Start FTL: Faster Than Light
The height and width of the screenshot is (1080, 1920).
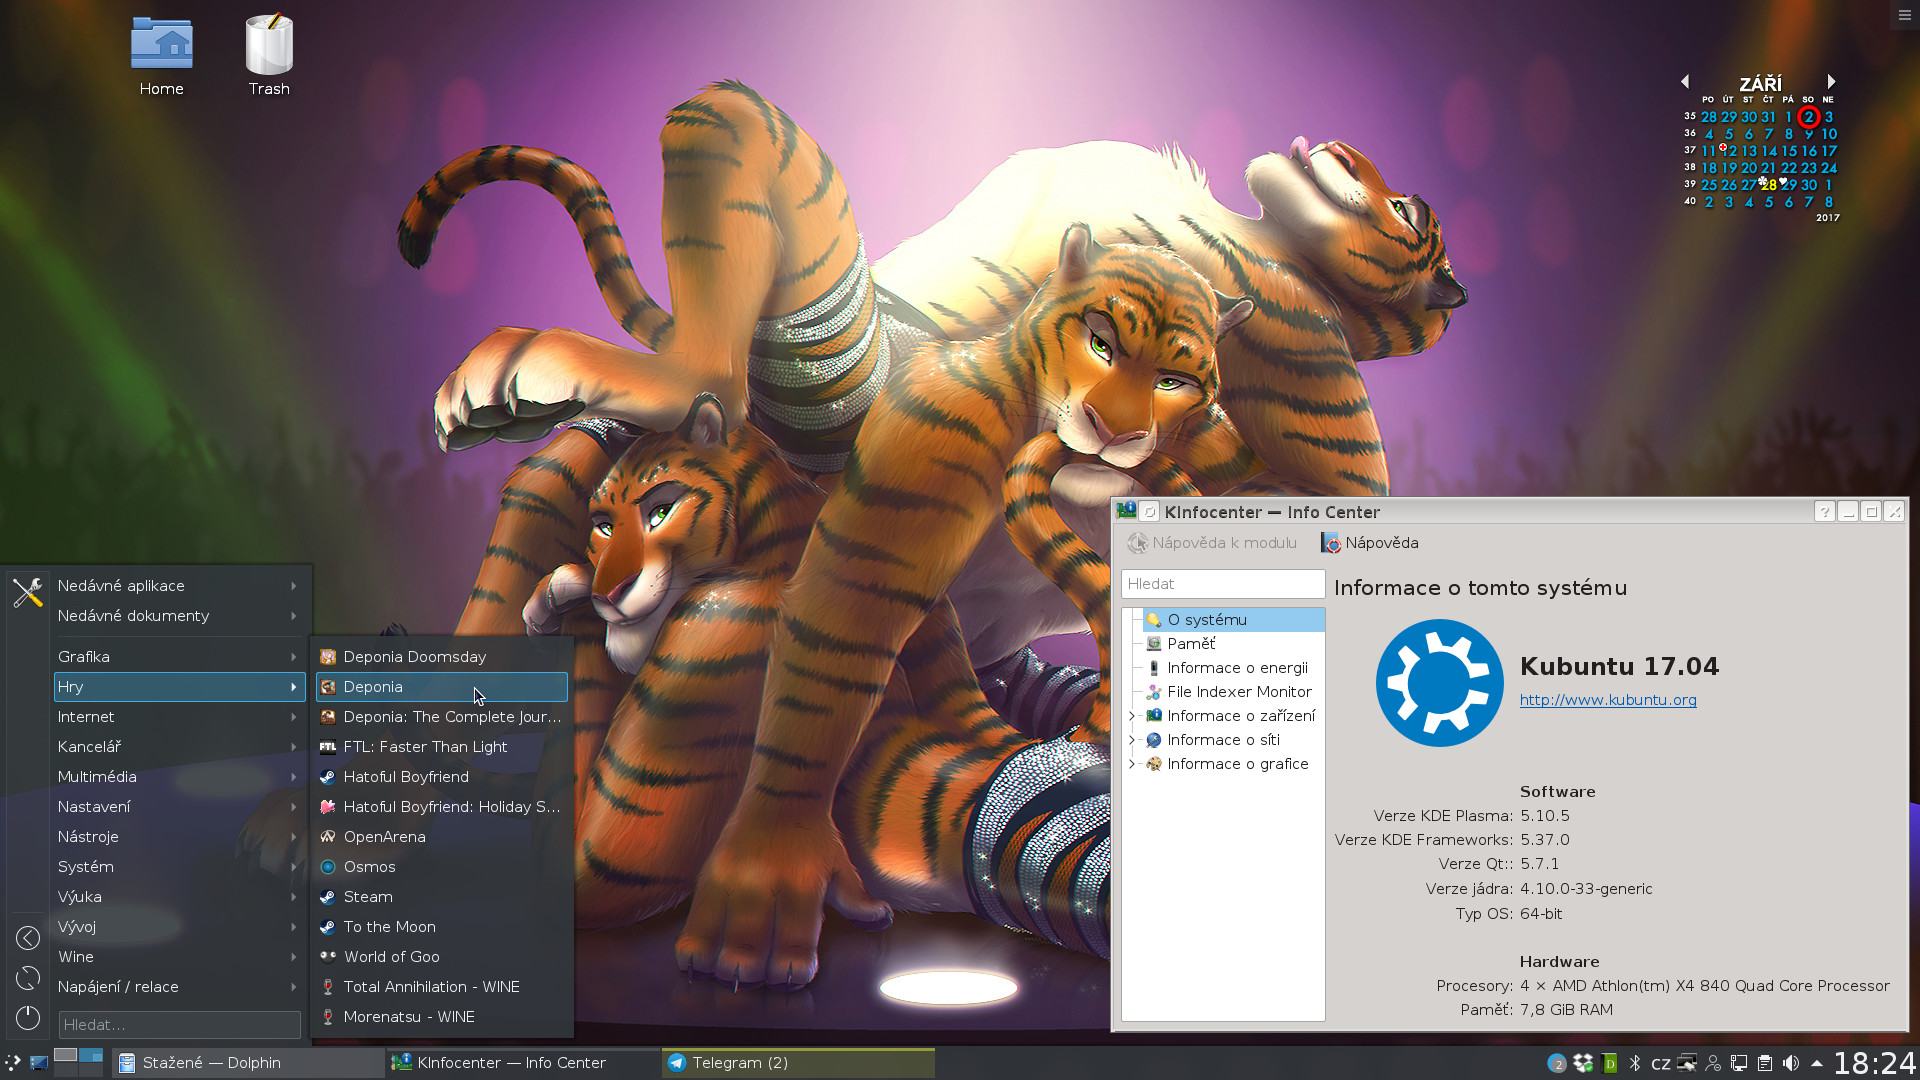(442, 747)
